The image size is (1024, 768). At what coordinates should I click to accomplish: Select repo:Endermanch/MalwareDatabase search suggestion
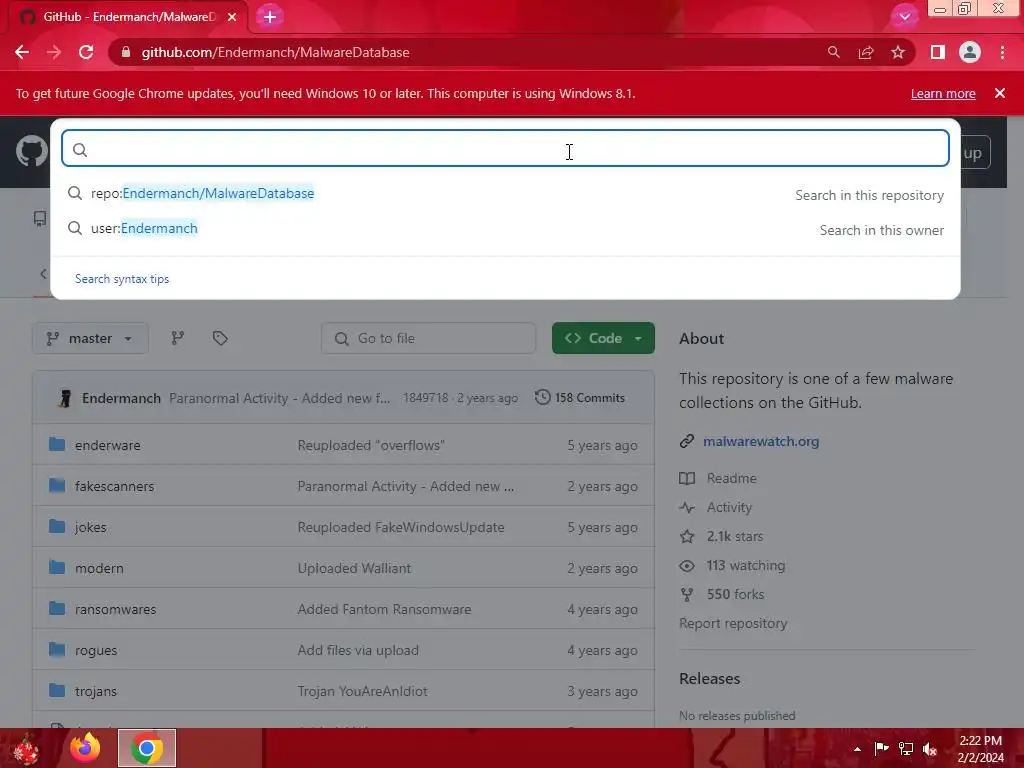coord(505,194)
